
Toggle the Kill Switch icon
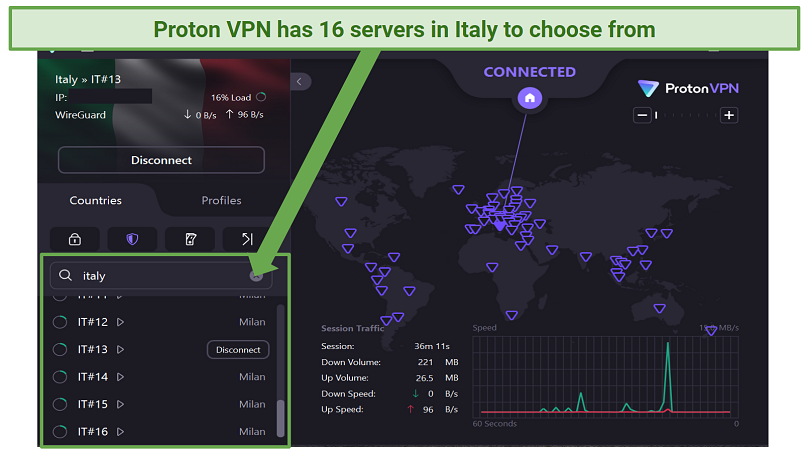tap(190, 239)
